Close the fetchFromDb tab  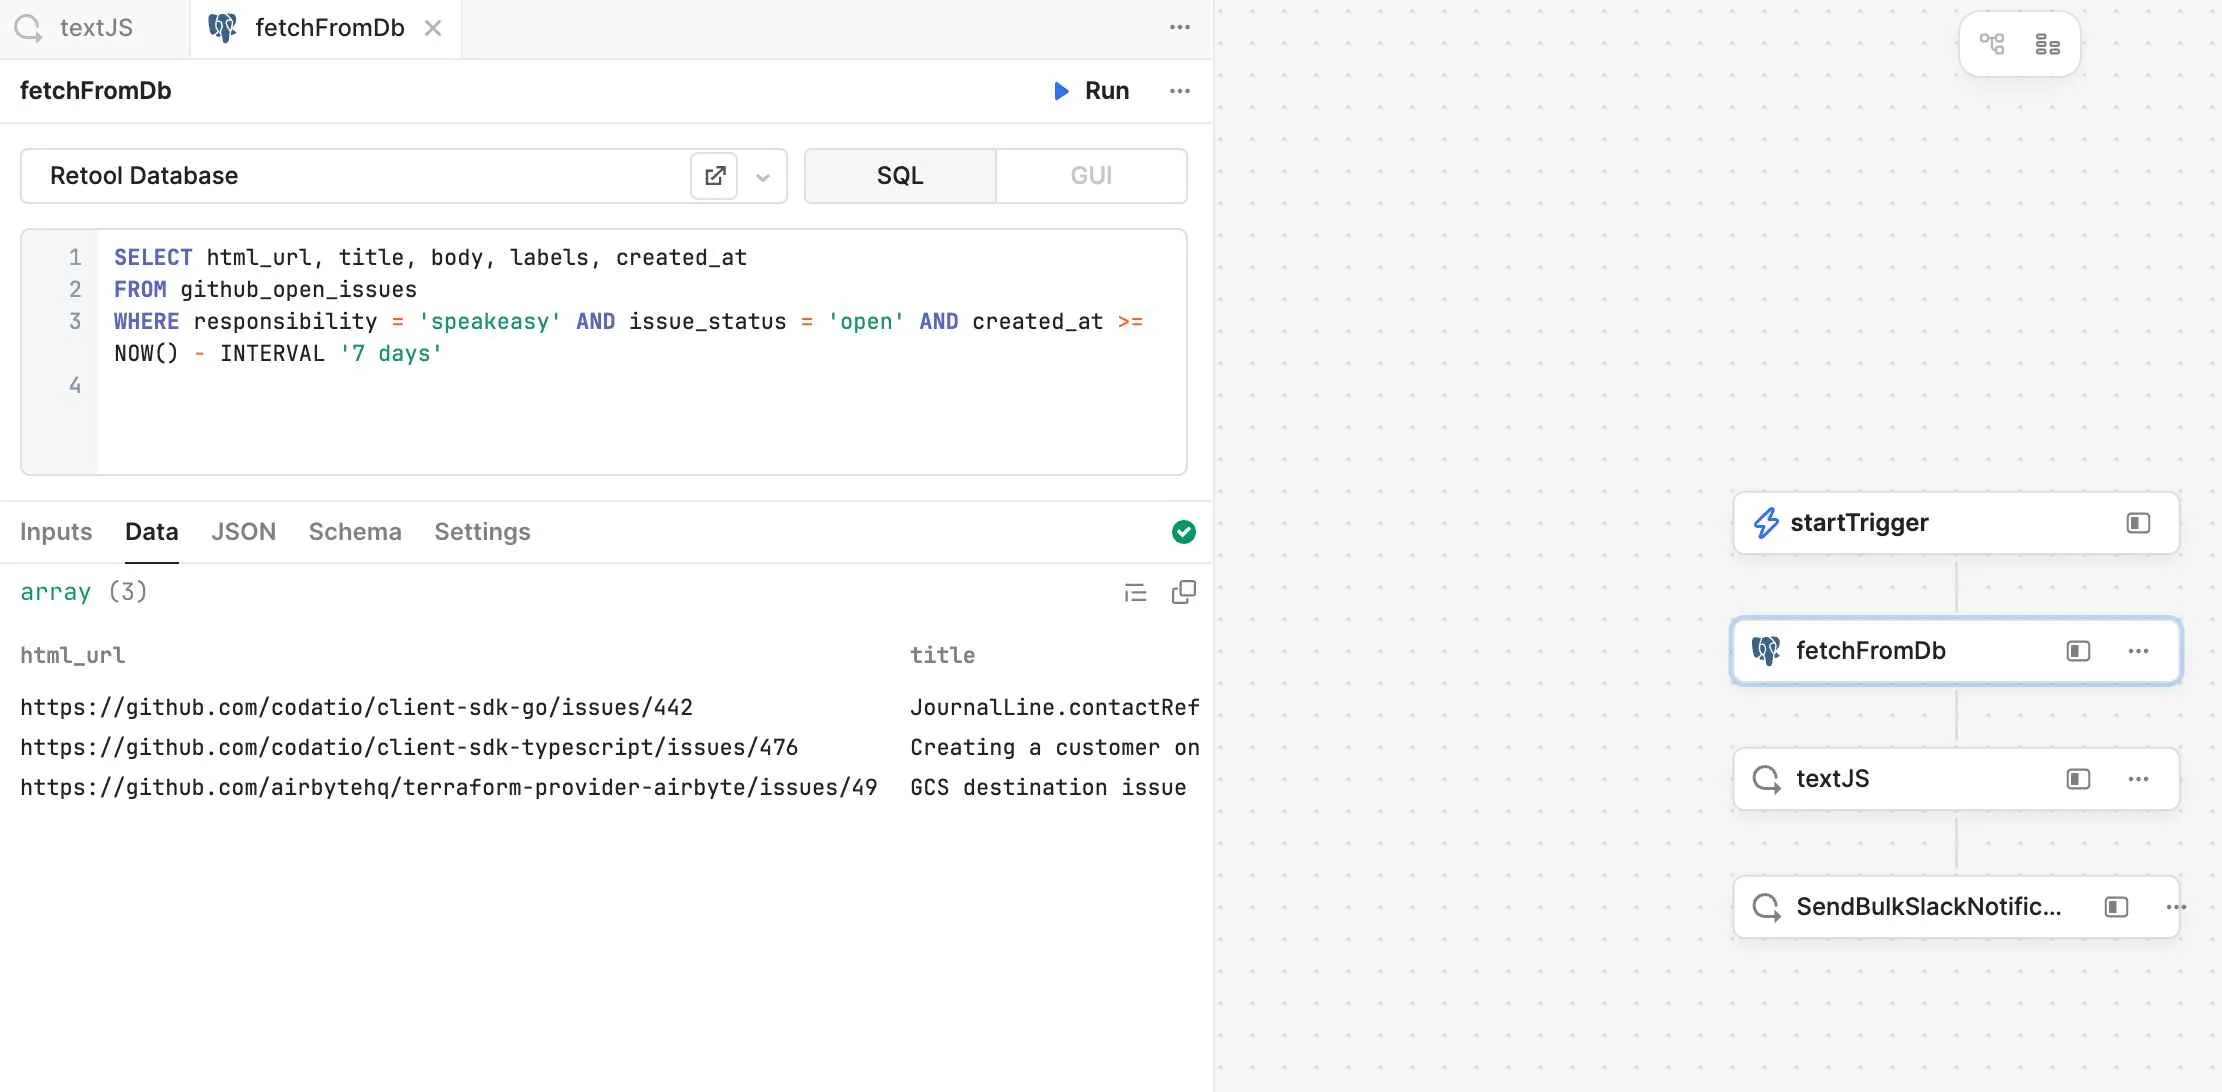[x=433, y=28]
